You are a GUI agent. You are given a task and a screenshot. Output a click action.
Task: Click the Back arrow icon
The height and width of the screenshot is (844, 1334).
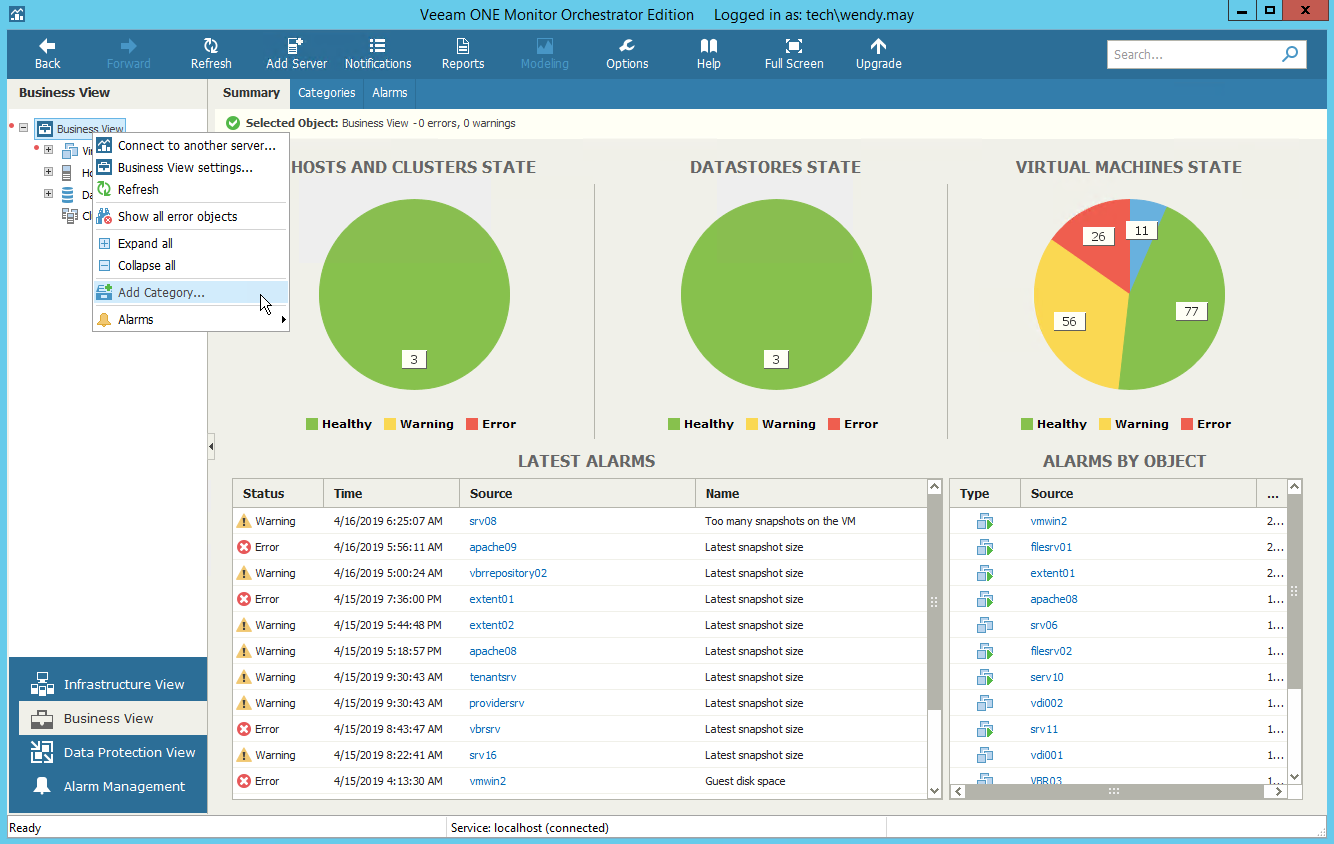point(47,46)
